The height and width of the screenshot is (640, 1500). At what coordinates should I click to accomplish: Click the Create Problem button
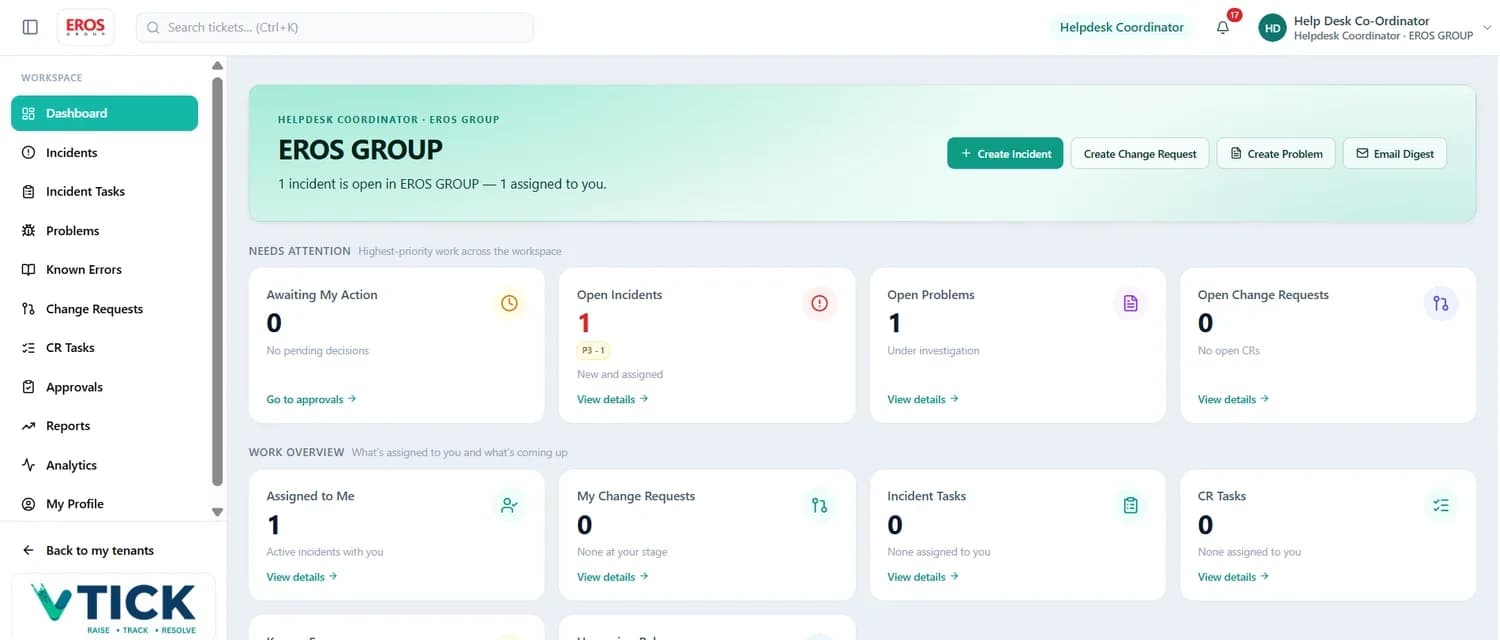(1276, 153)
